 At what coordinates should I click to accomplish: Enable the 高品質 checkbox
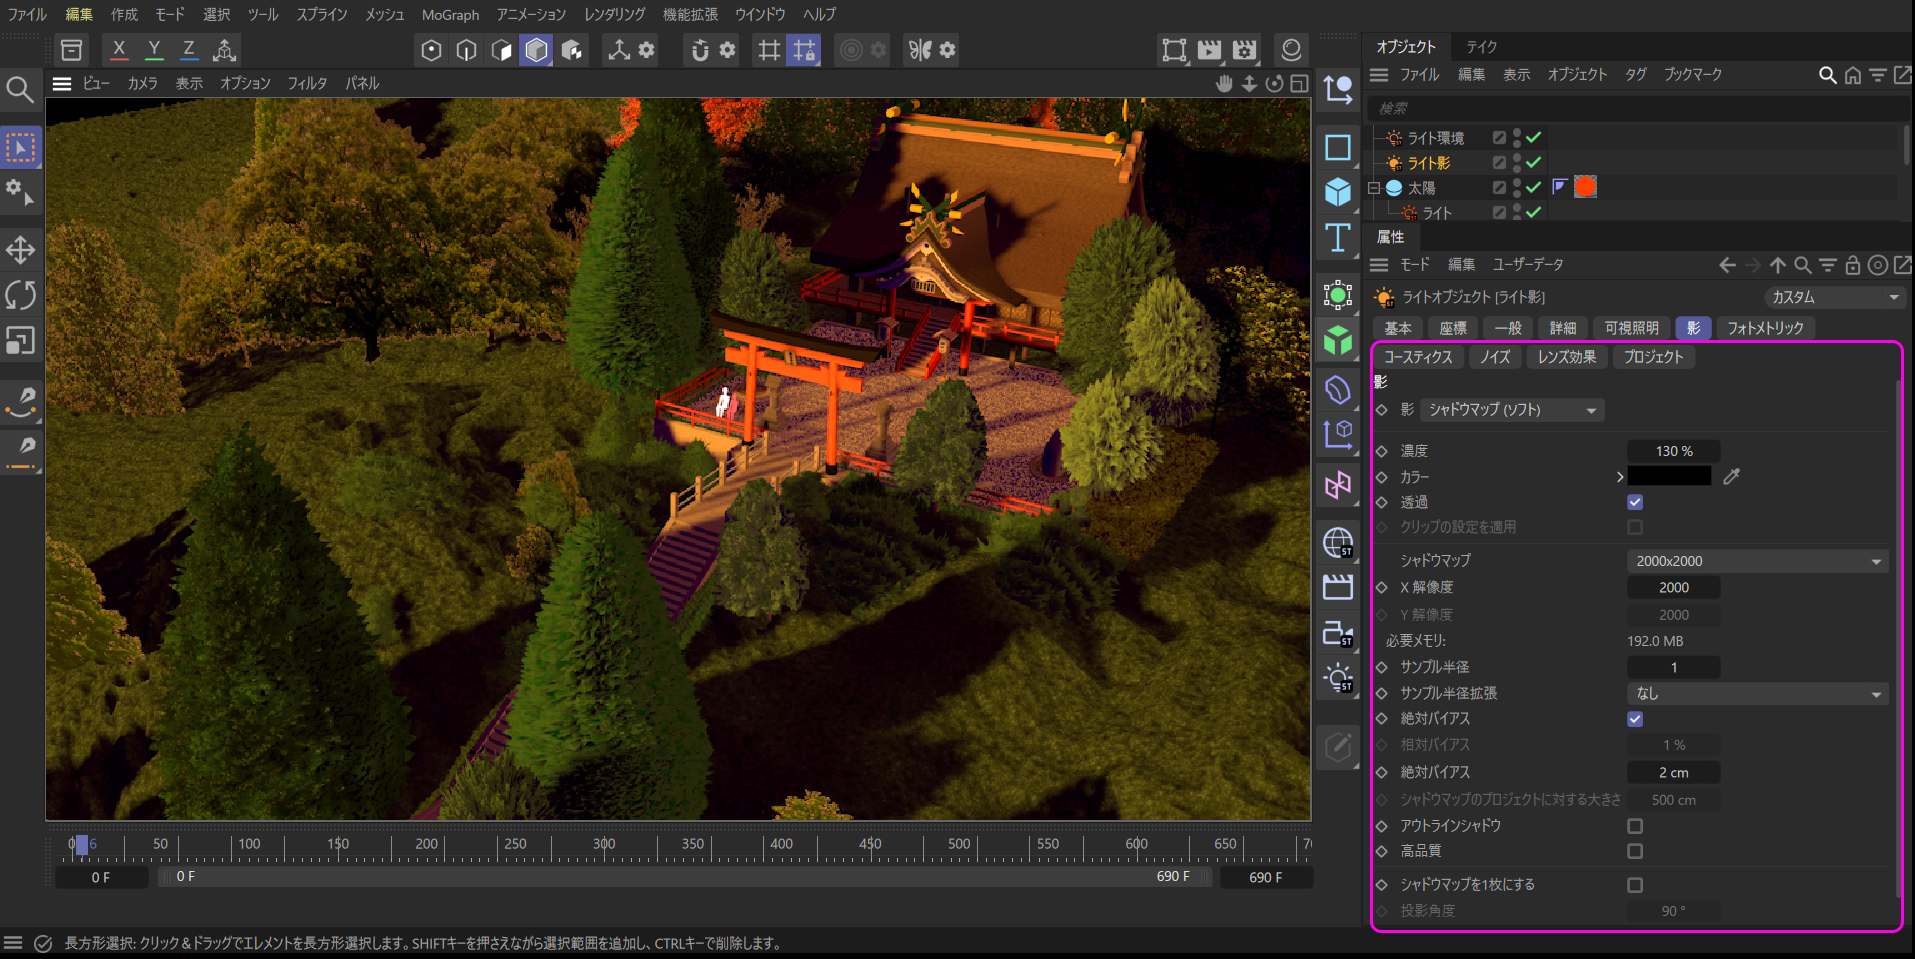click(x=1635, y=851)
